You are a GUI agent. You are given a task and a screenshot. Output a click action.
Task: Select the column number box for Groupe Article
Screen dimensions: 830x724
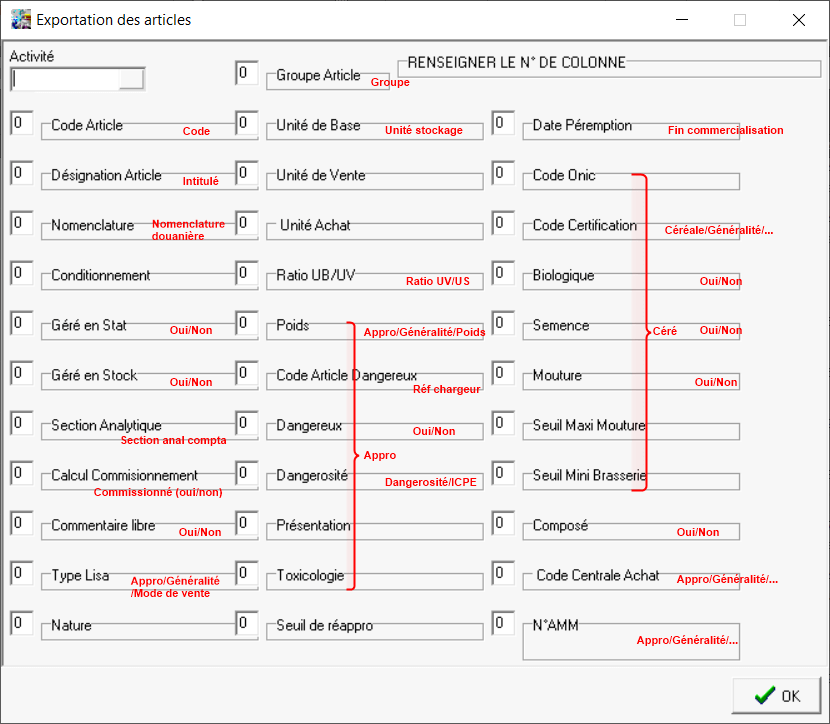[x=246, y=73]
